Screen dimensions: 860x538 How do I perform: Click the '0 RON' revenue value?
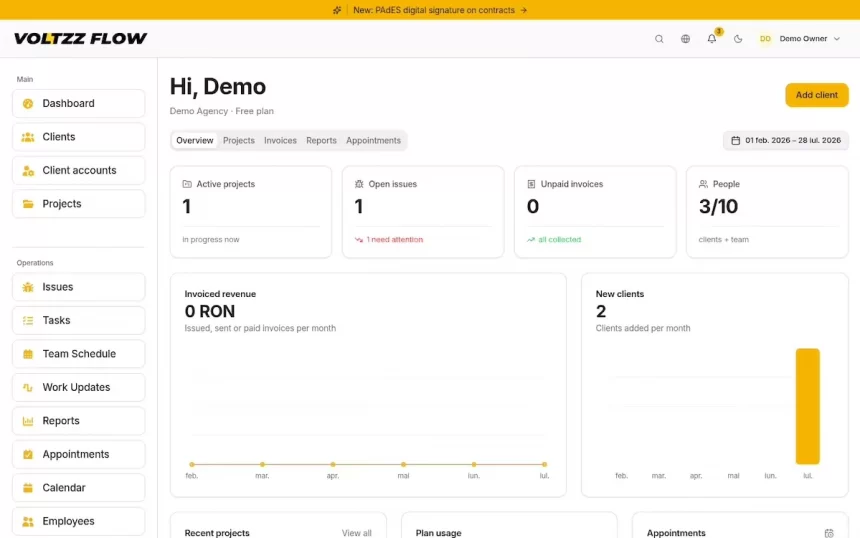(210, 312)
